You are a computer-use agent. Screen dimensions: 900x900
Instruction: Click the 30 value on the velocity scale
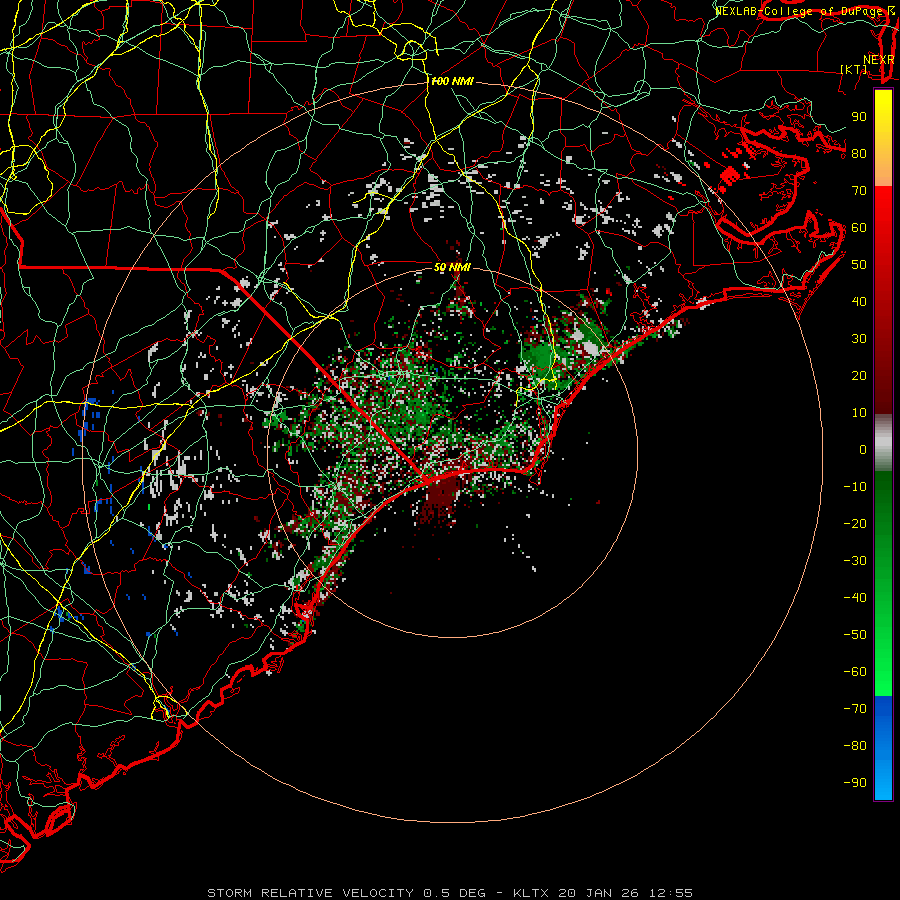pyautogui.click(x=859, y=339)
